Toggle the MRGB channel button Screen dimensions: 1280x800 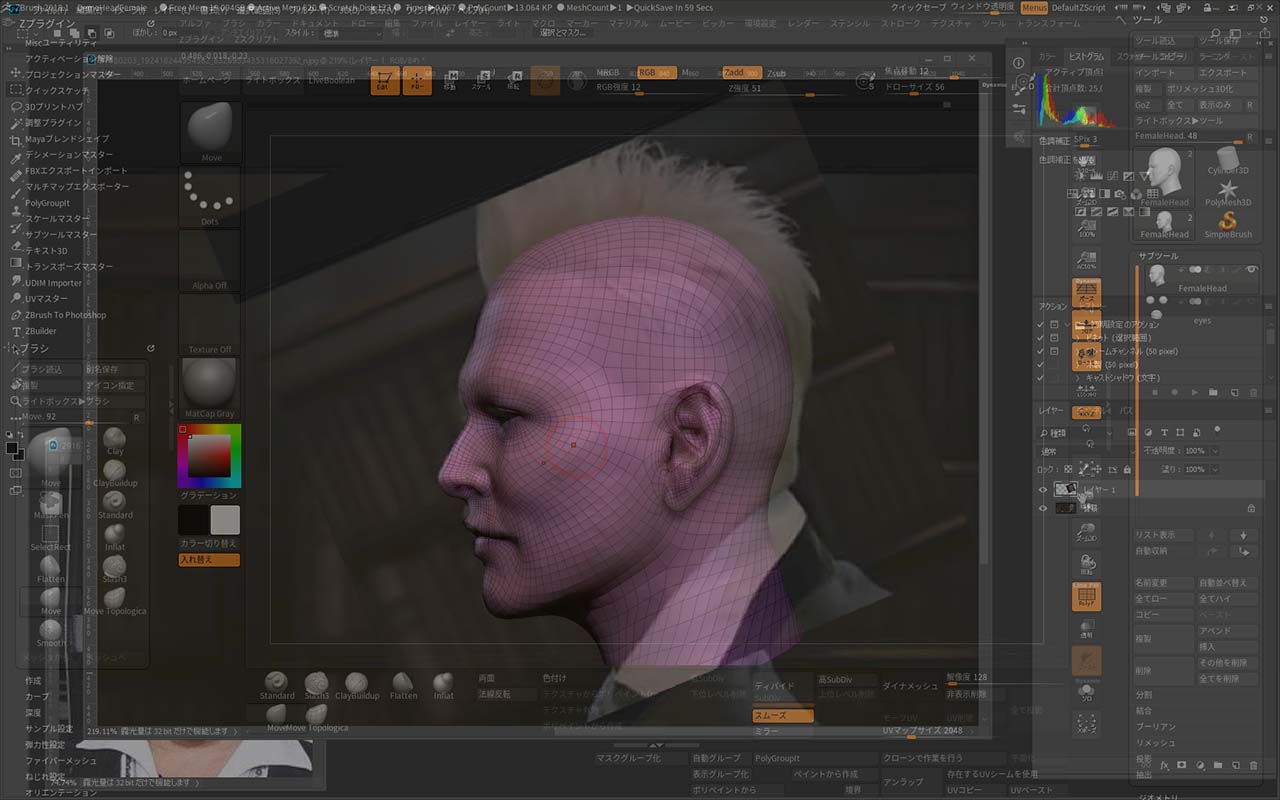pos(608,73)
